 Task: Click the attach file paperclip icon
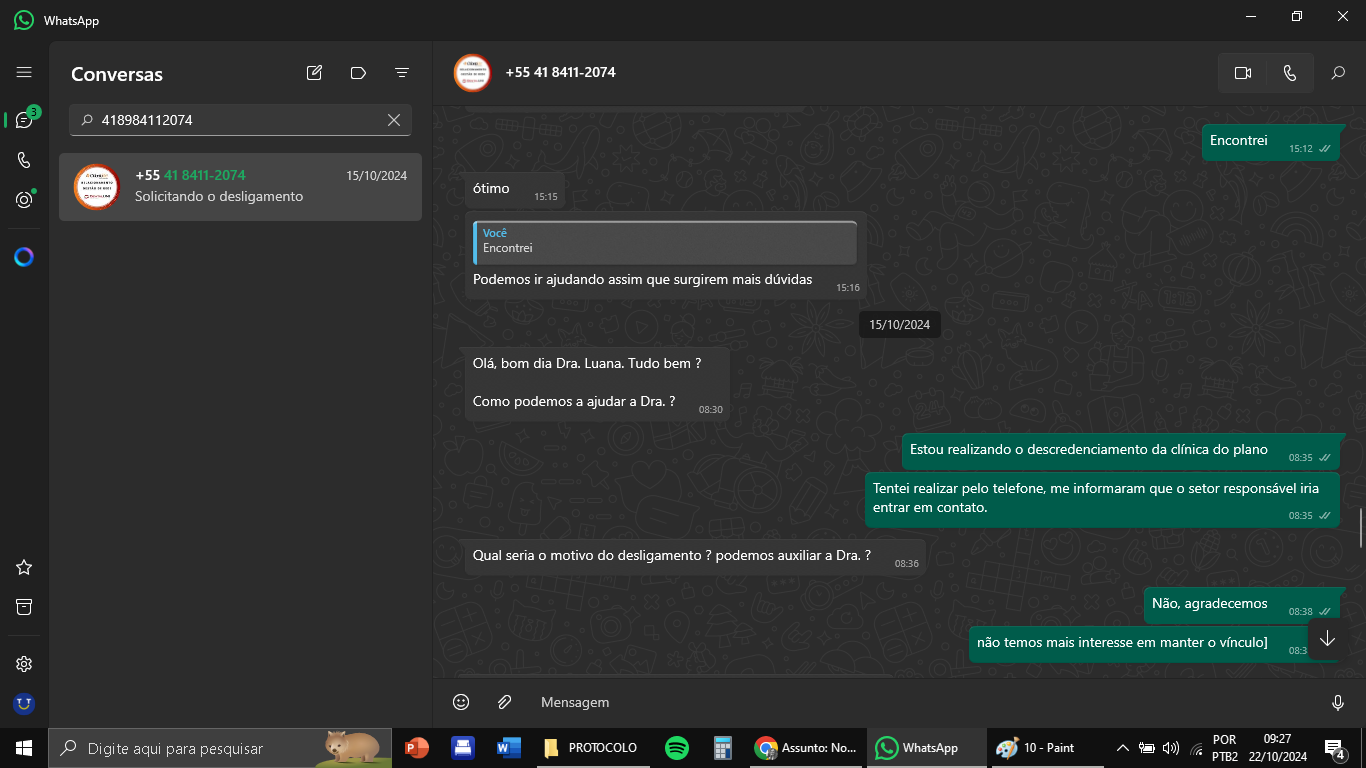click(x=505, y=702)
